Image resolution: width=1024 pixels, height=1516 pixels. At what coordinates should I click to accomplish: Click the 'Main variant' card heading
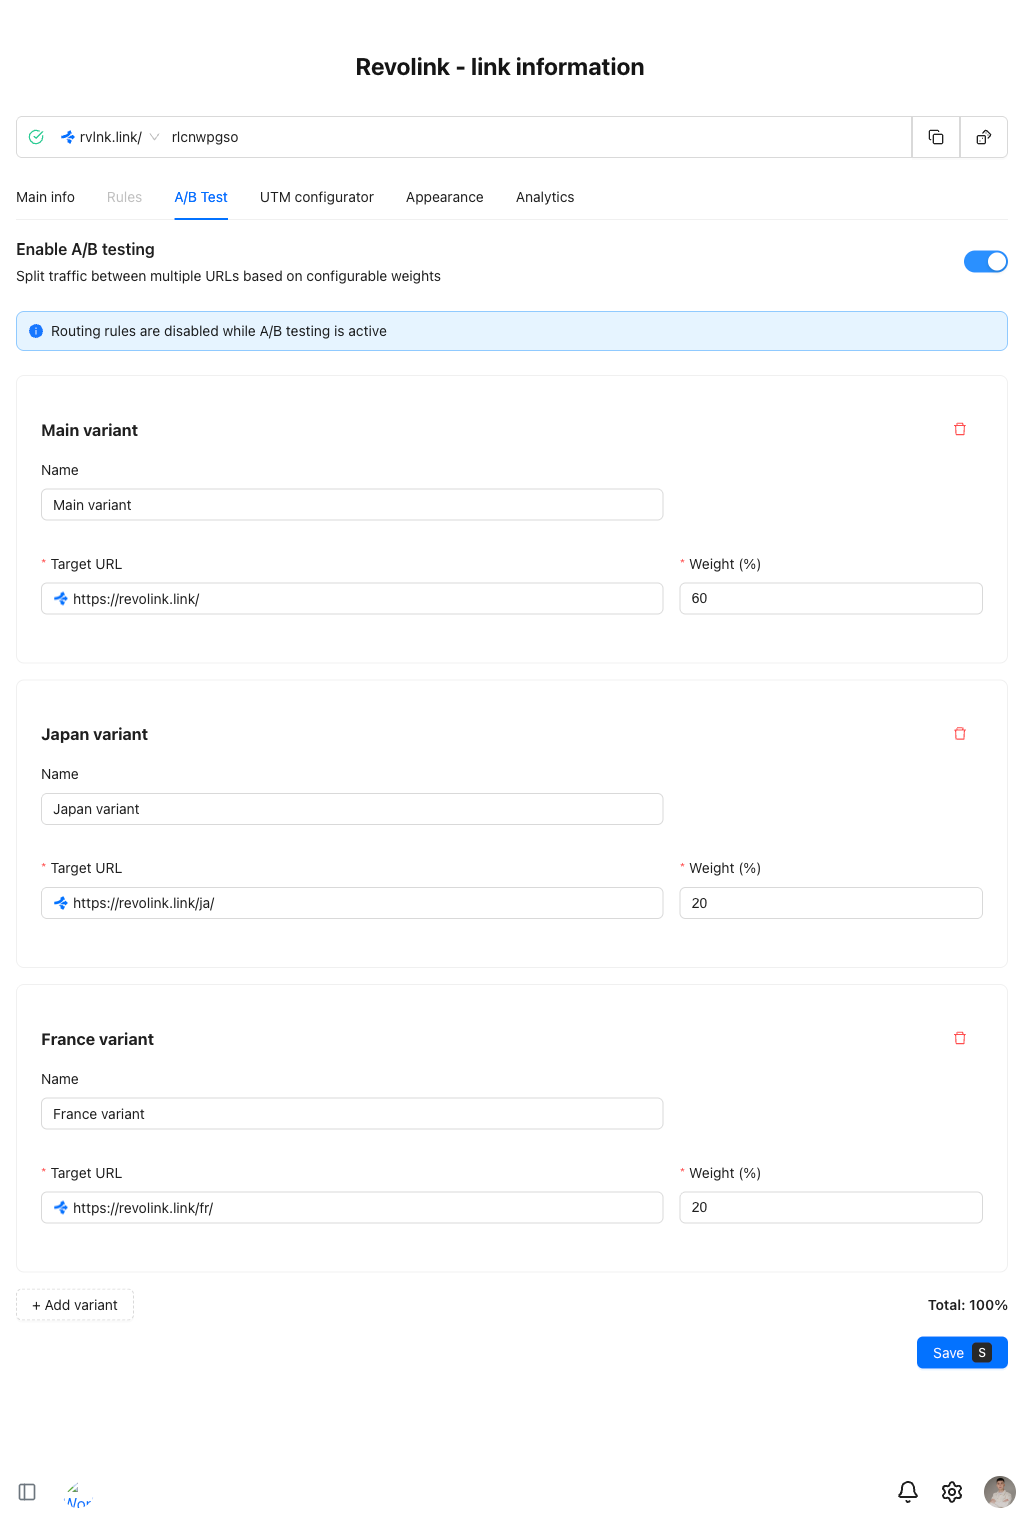[x=89, y=430]
